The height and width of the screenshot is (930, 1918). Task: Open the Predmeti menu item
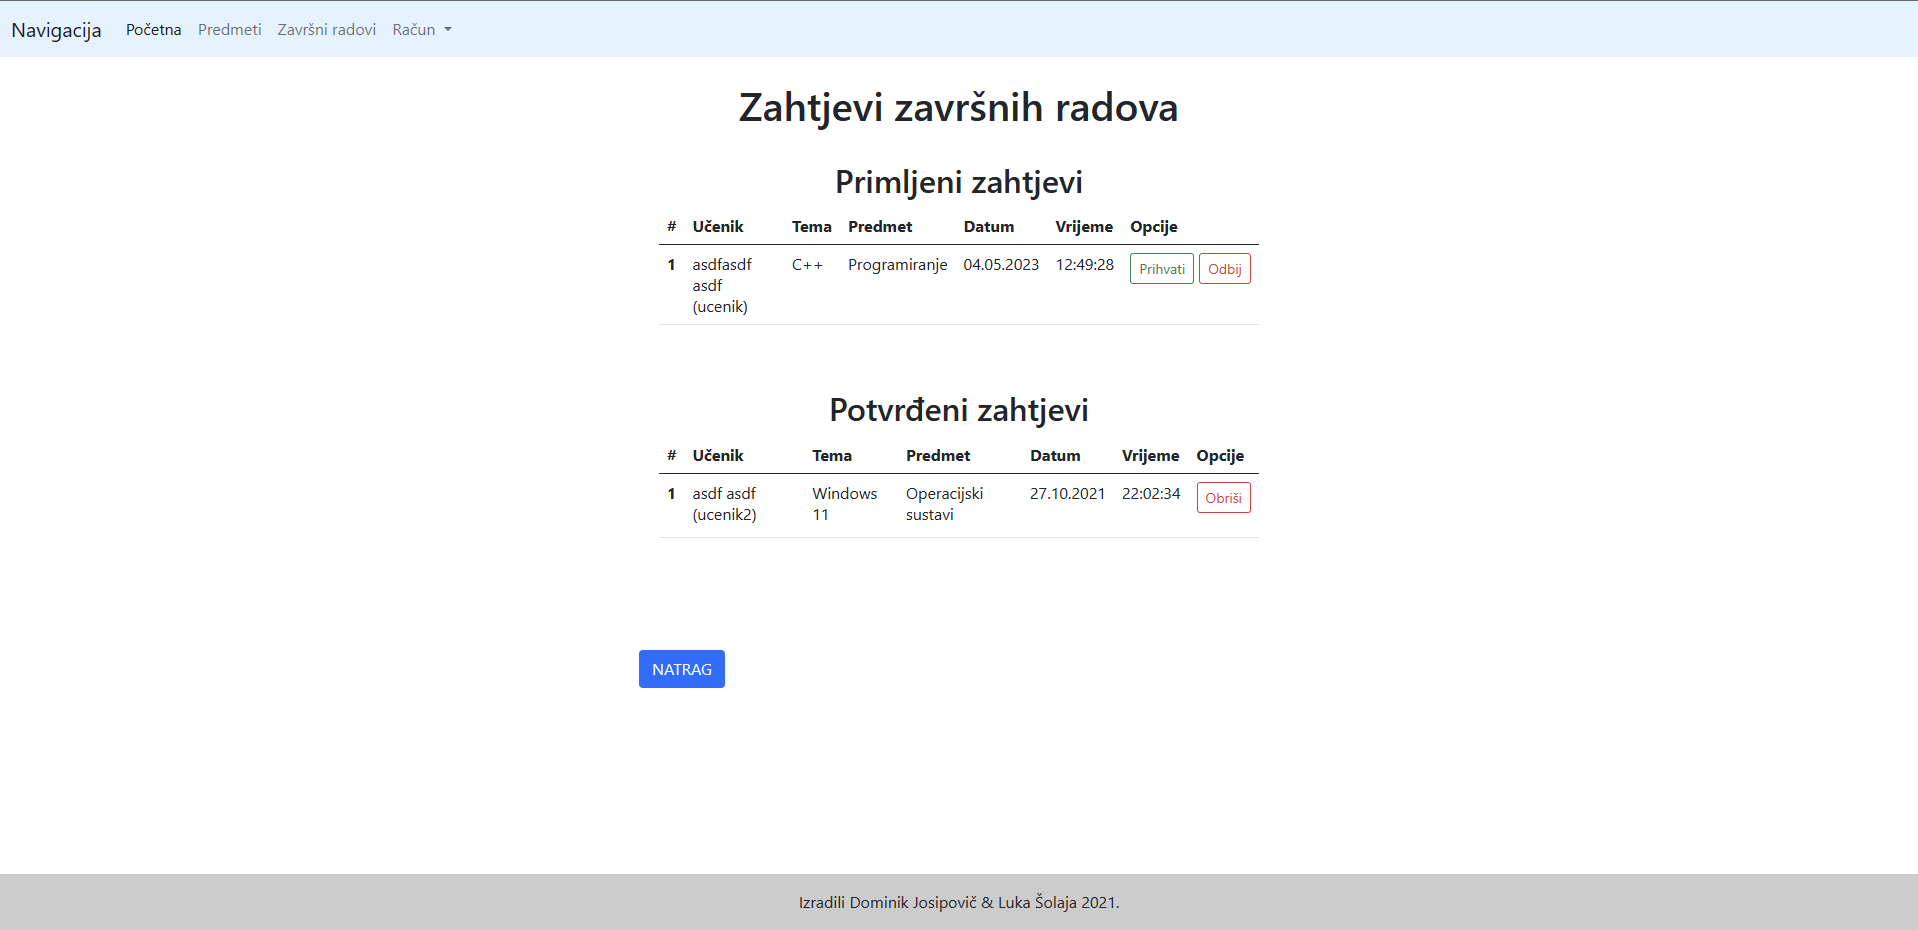(229, 29)
